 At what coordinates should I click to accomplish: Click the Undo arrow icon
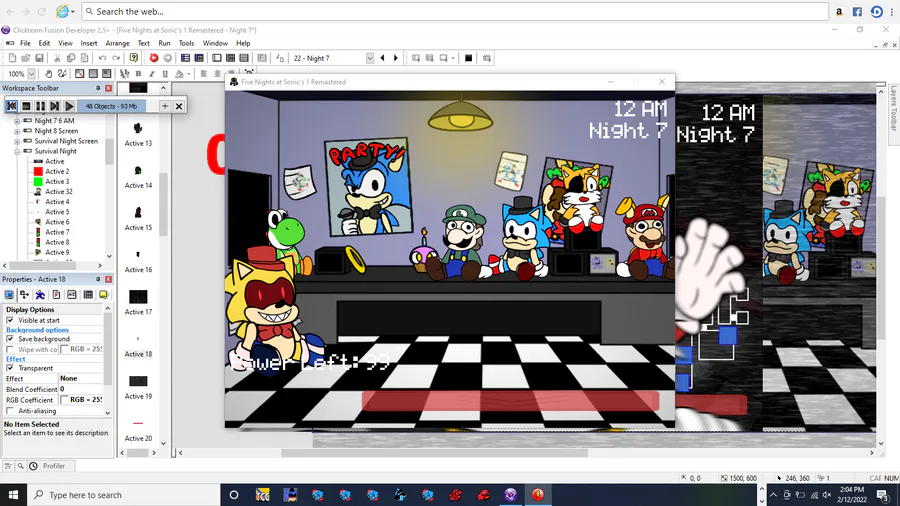(x=102, y=58)
